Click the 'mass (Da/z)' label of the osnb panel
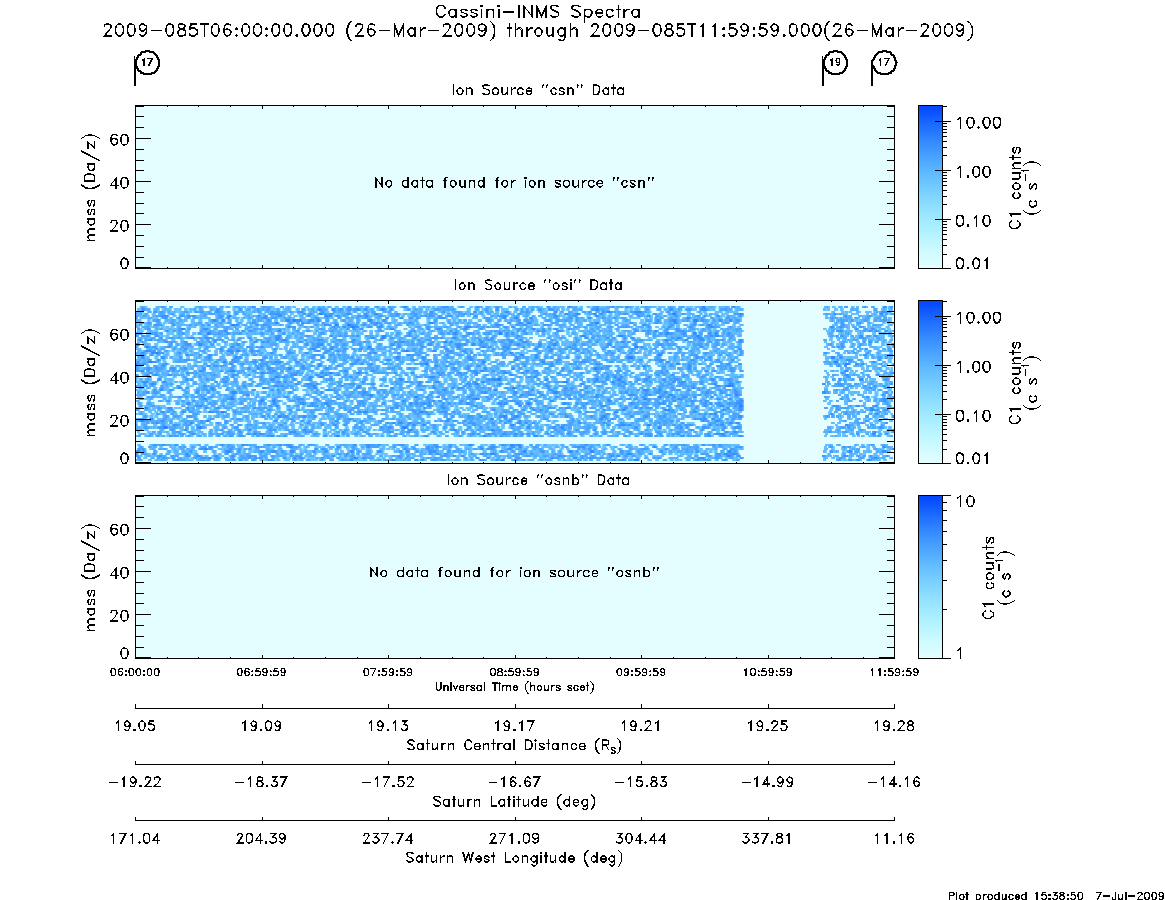Screen dimensions: 1165x900 [x=91, y=577]
